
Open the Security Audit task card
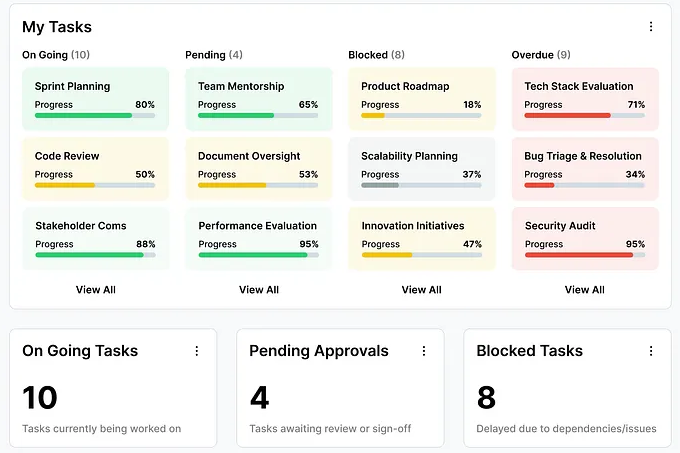[584, 238]
